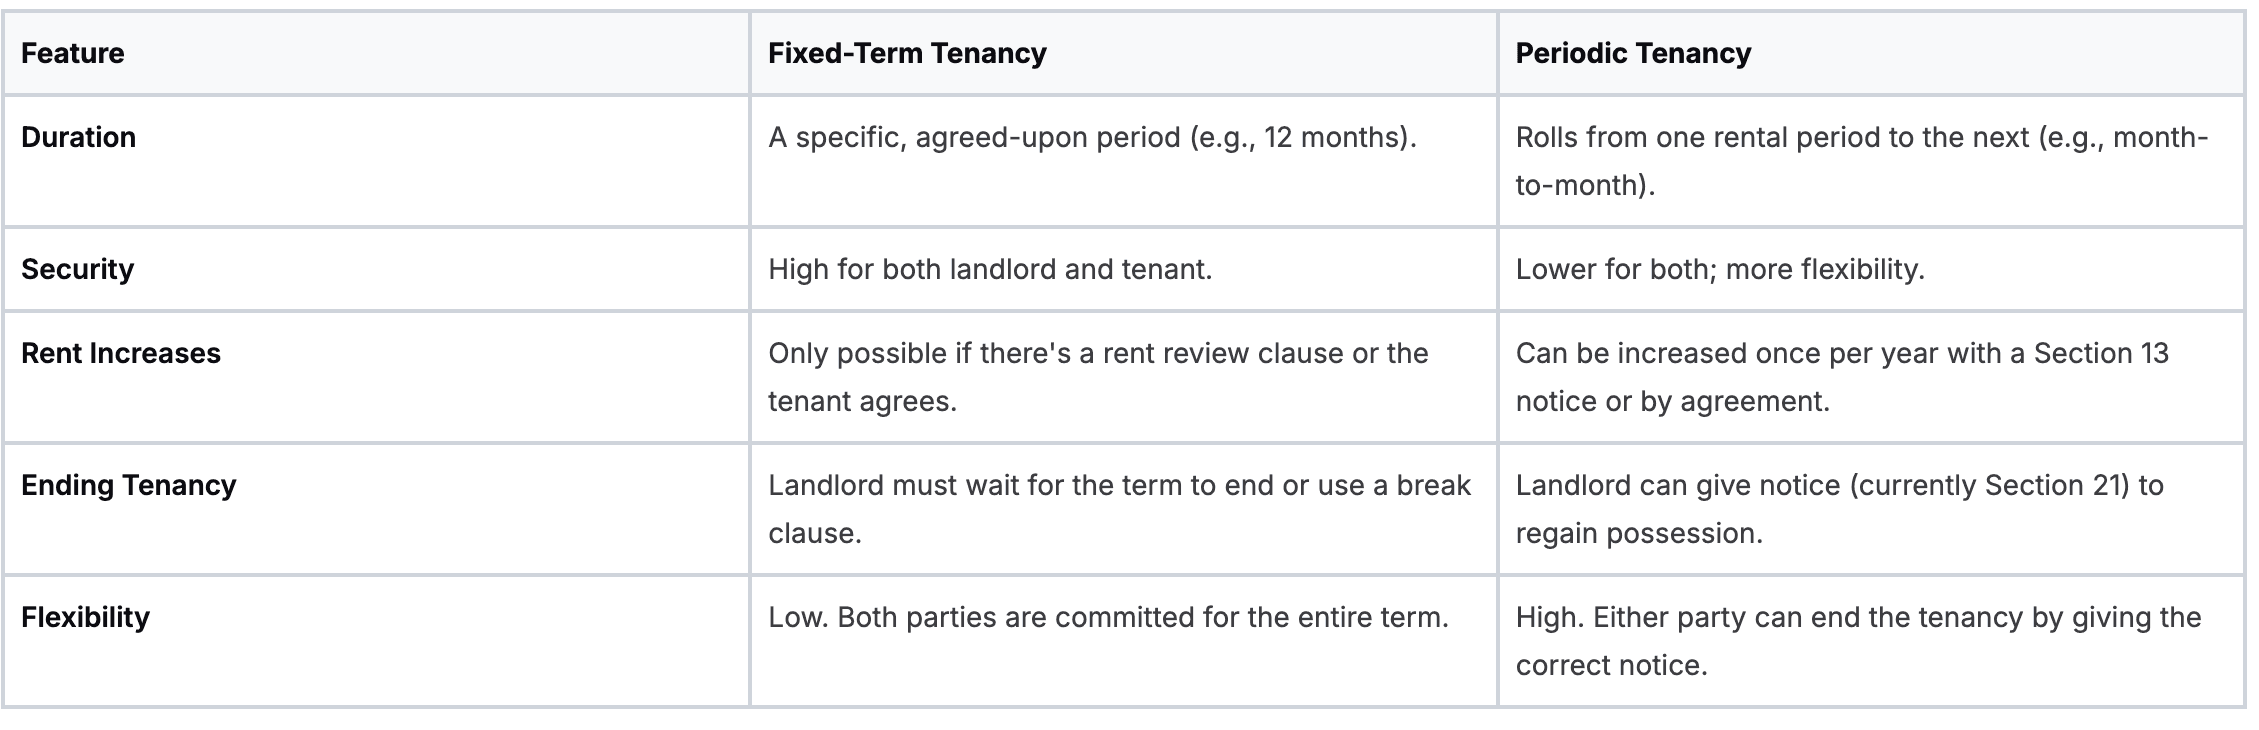
Task: Select the Flexibility row label
Action: coord(85,617)
